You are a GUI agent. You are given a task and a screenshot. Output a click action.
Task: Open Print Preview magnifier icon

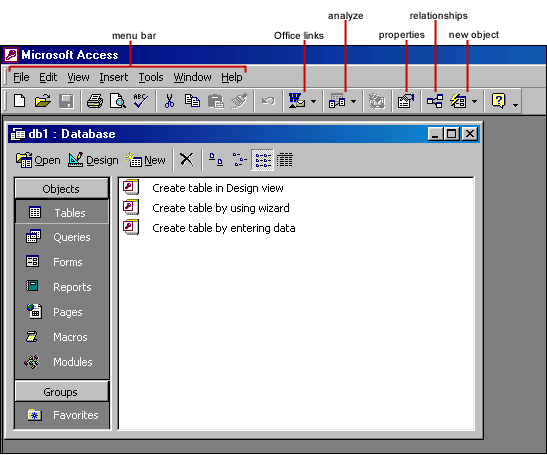[118, 101]
